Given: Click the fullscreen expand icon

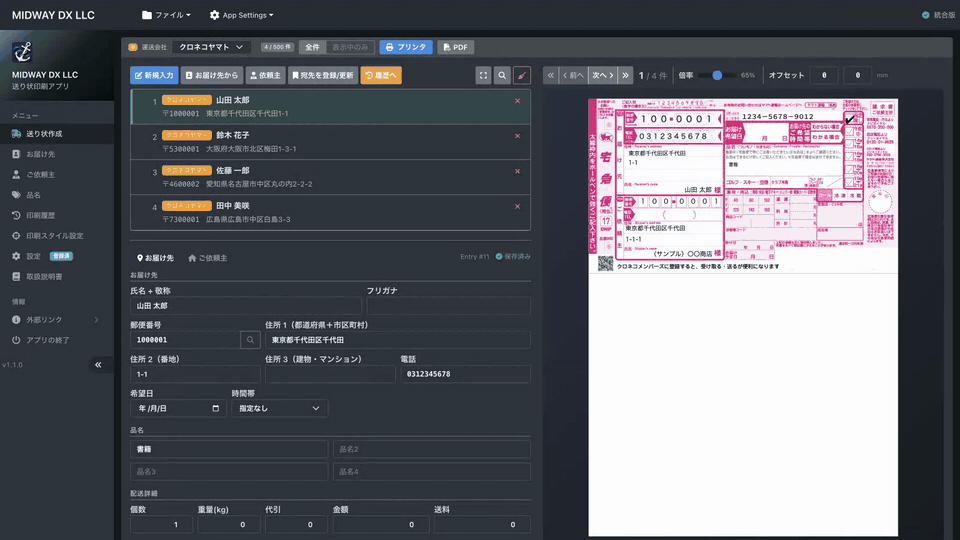Looking at the screenshot, I should pos(484,75).
